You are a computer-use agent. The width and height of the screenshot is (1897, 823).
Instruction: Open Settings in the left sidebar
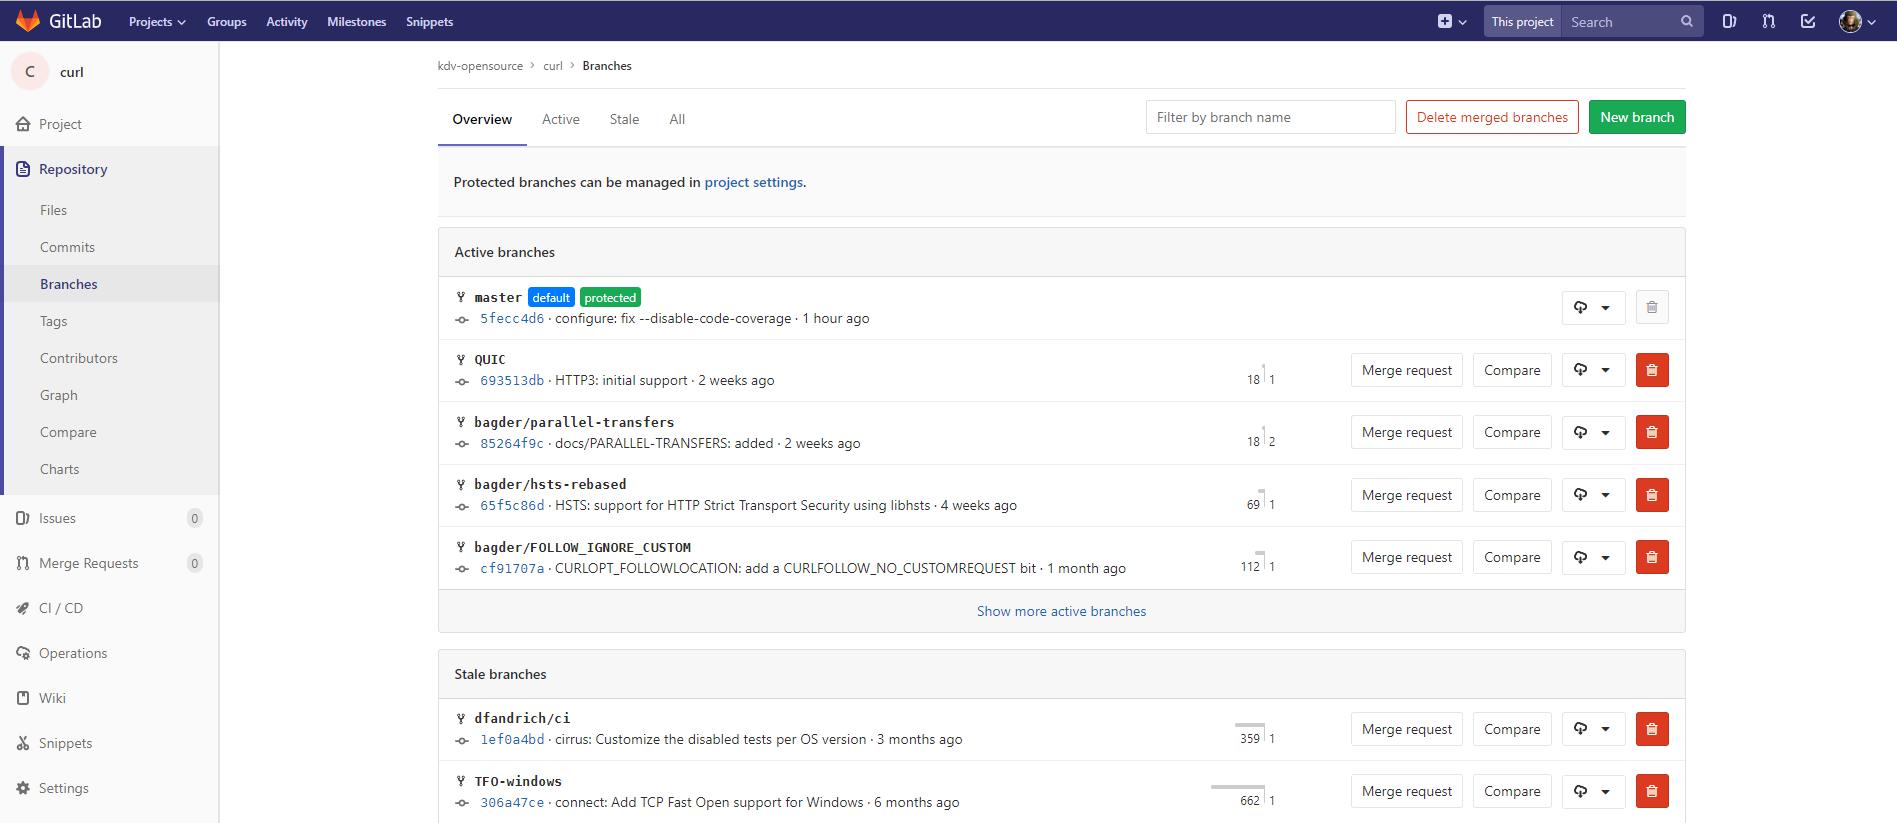(x=63, y=788)
